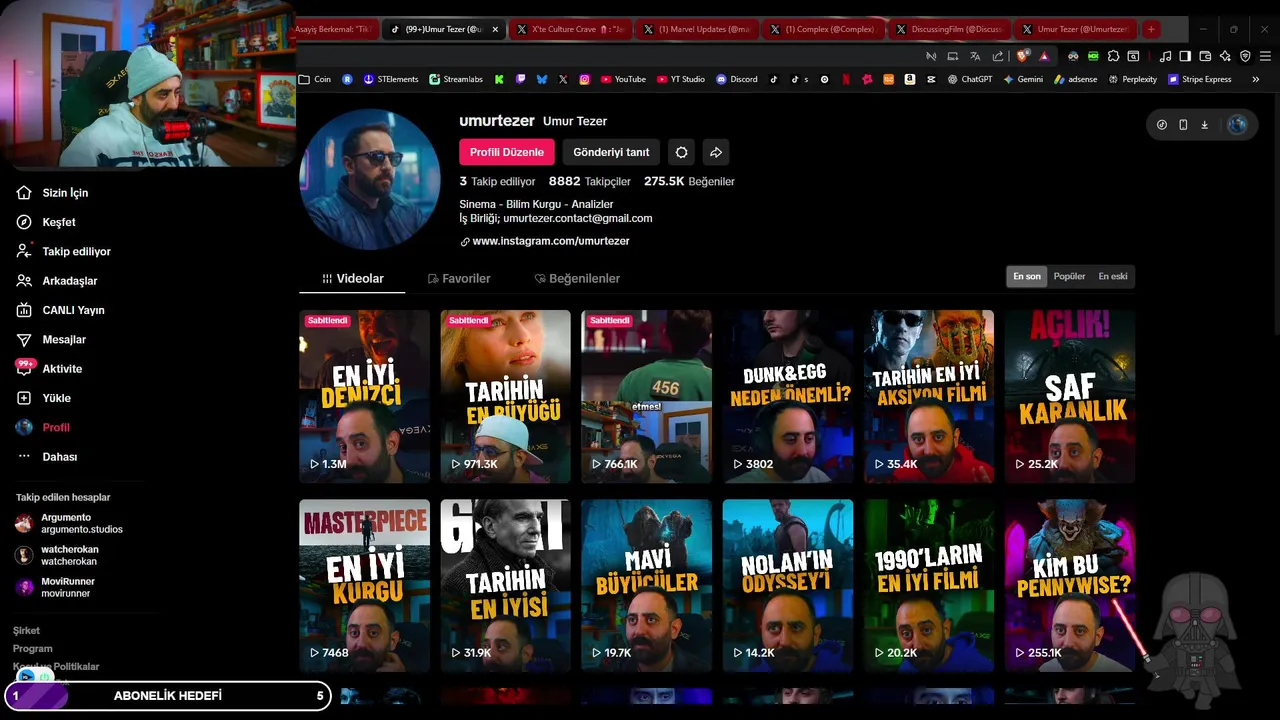Open the MAVİ BÜYÜCÜLER video

click(647, 586)
